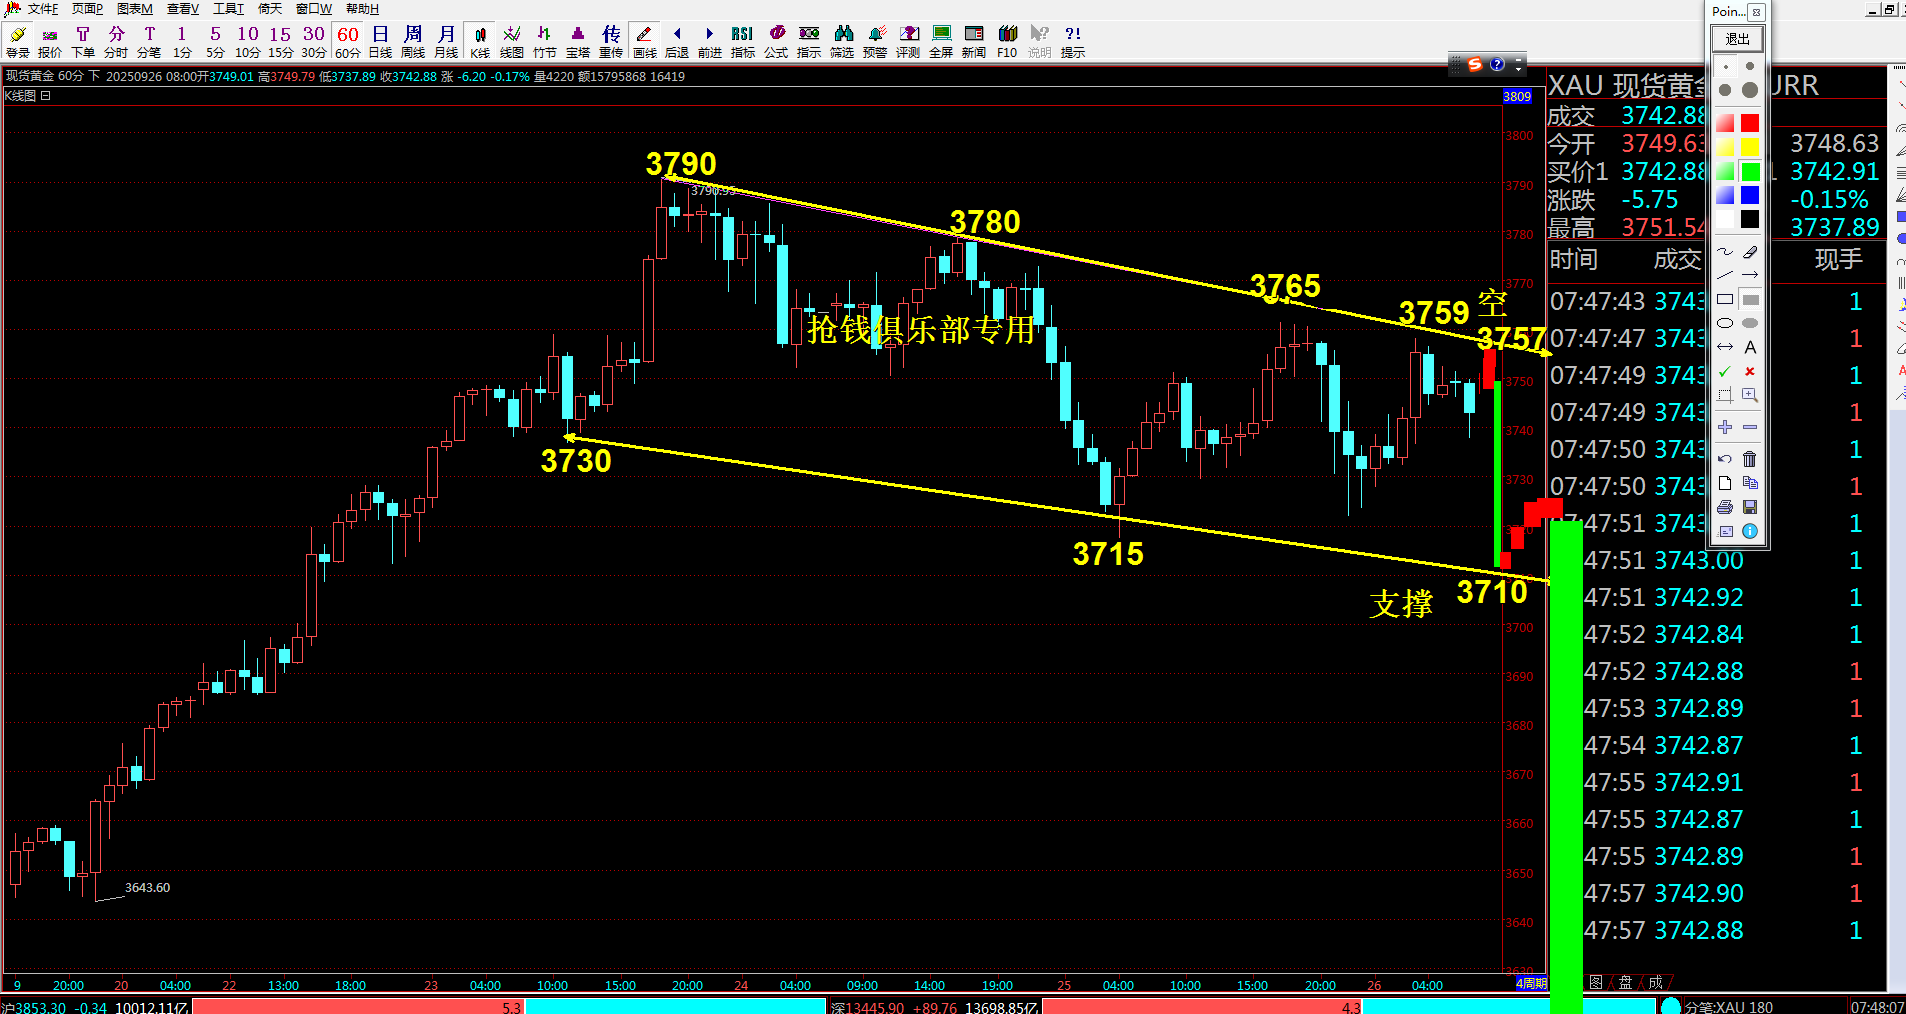The width and height of the screenshot is (1906, 1014).
Task: Open the 图表M menu
Action: pyautogui.click(x=135, y=9)
